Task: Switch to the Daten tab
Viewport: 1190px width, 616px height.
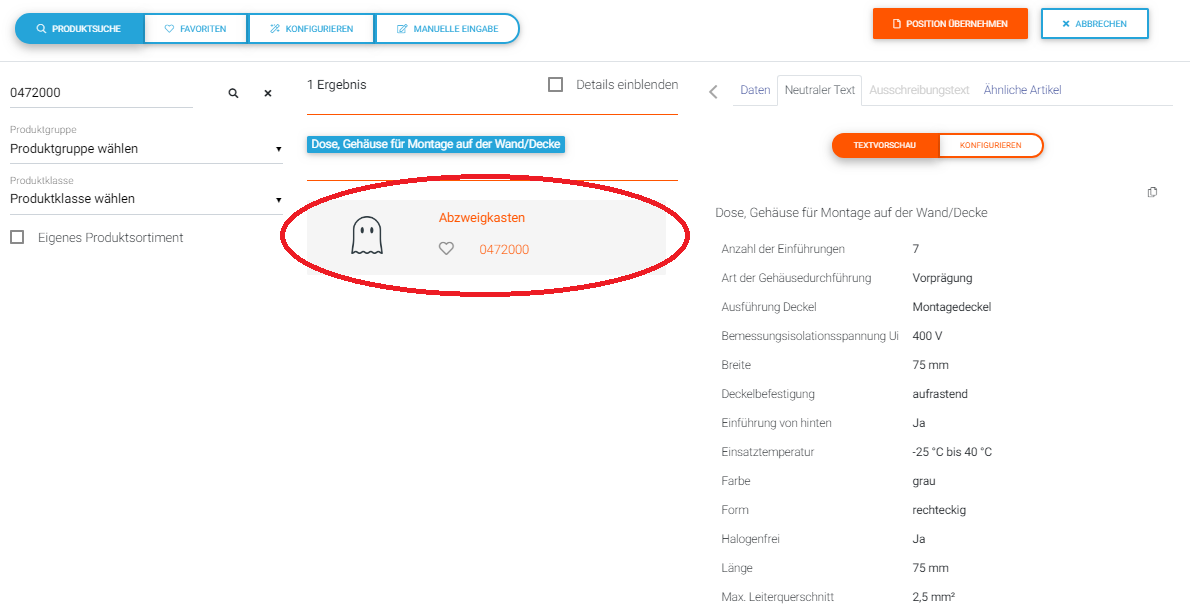Action: click(x=755, y=90)
